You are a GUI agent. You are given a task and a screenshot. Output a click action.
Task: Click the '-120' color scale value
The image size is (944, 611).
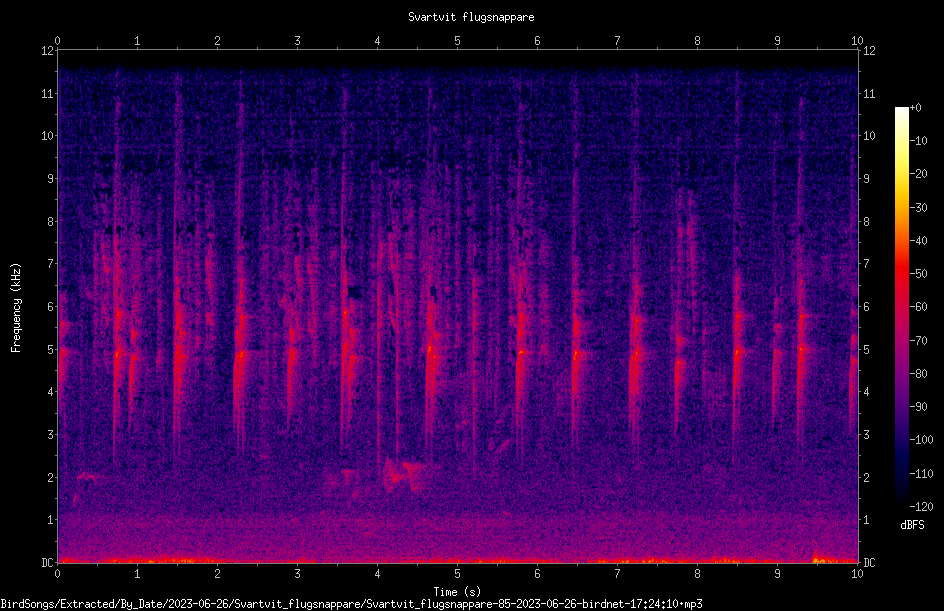[x=921, y=506]
